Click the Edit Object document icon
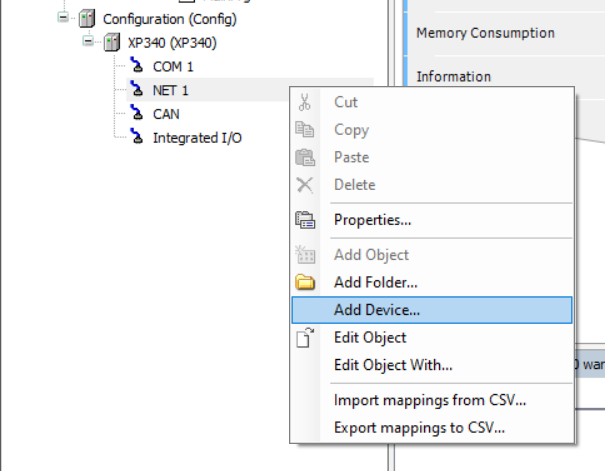 (x=306, y=338)
